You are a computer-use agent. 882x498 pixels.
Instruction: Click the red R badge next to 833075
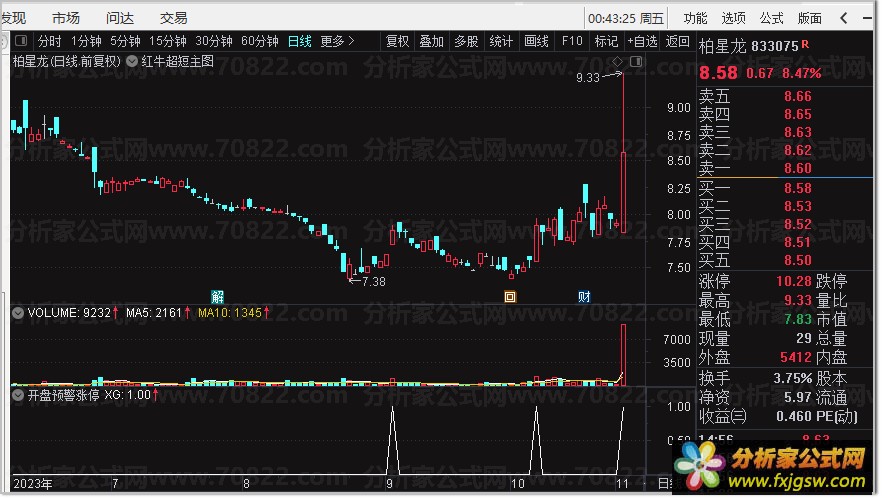[x=806, y=44]
